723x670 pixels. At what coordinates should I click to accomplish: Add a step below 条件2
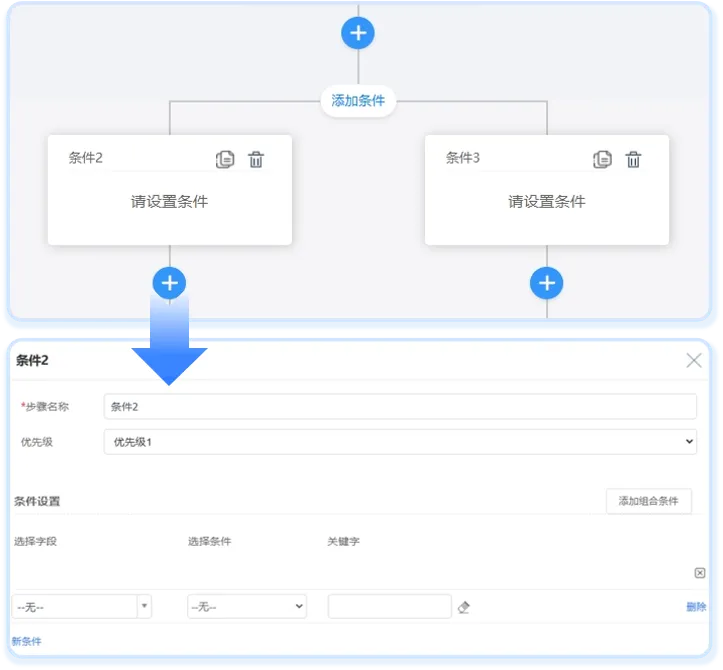[x=169, y=283]
